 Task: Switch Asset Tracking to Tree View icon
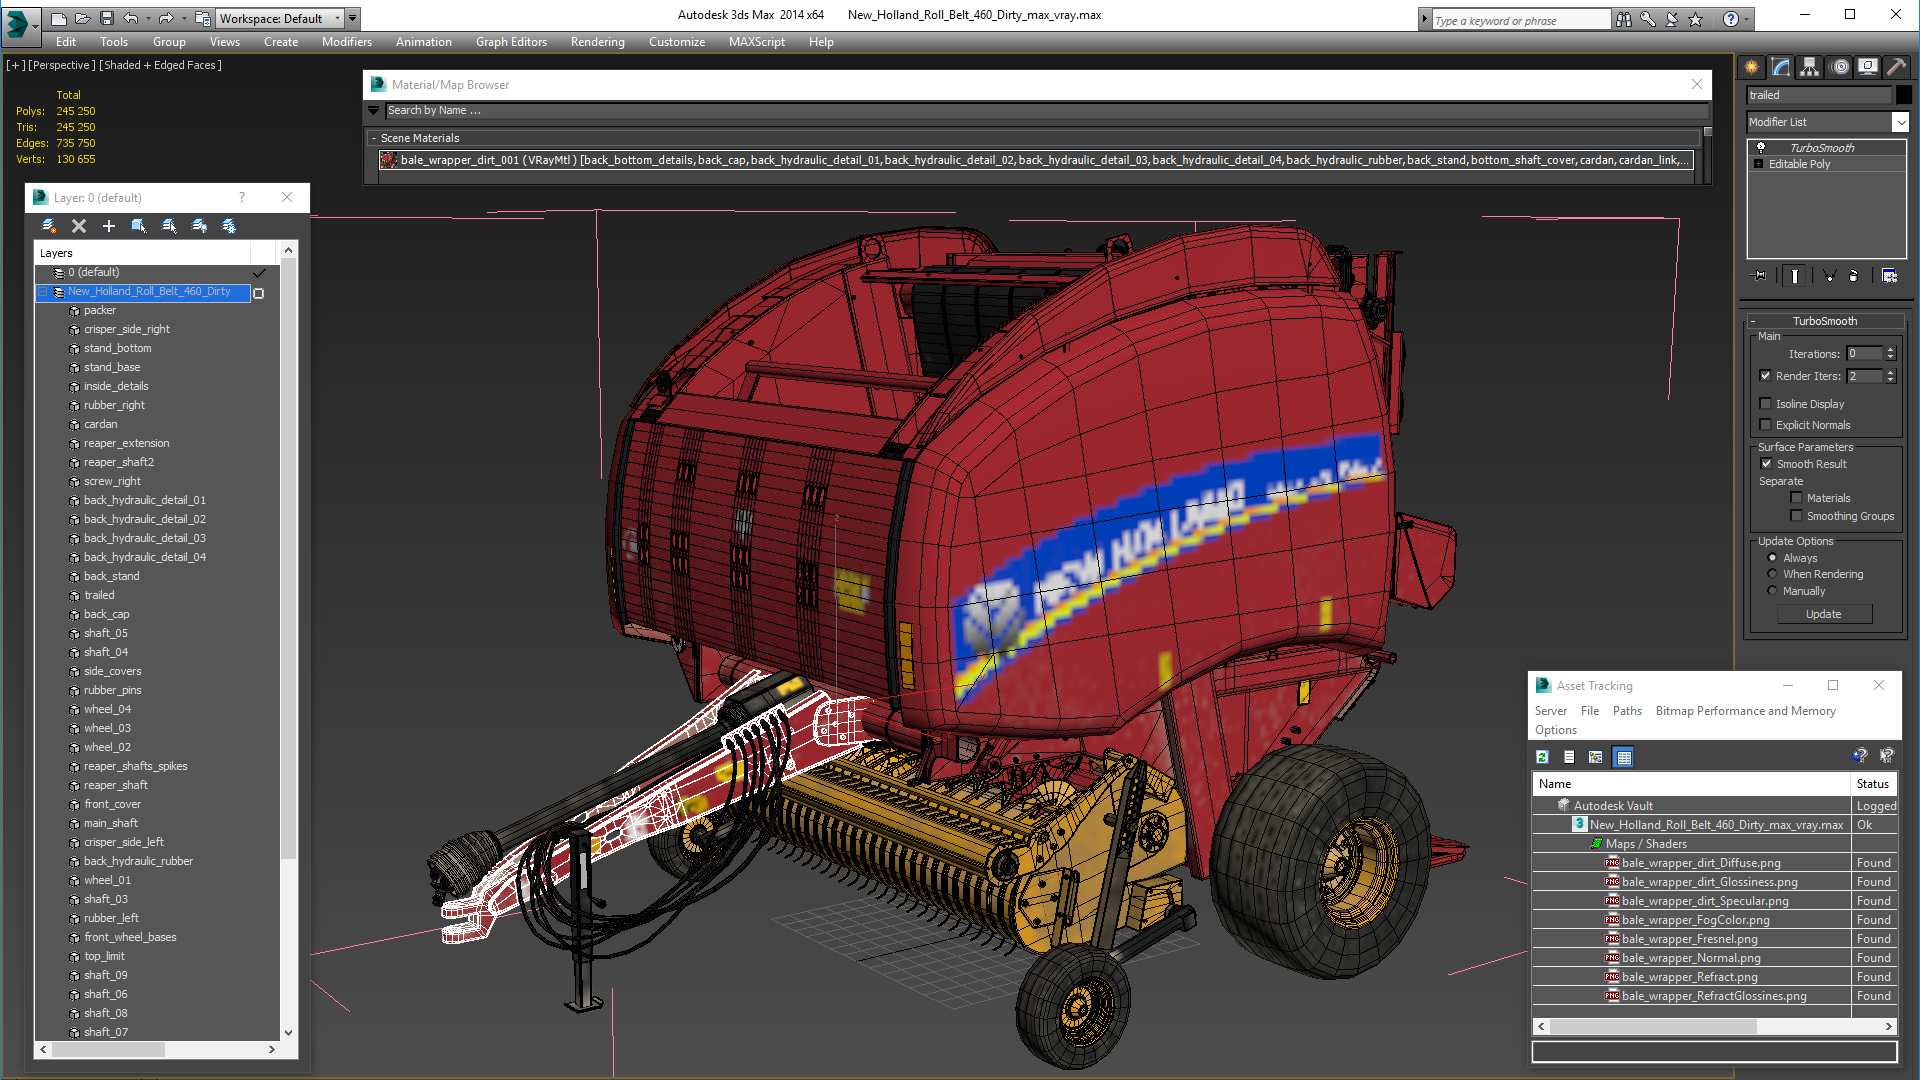[1595, 757]
